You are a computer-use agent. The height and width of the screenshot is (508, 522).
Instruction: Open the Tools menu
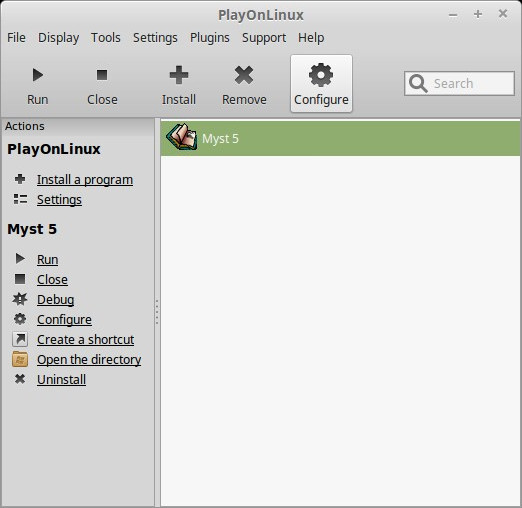tap(106, 38)
